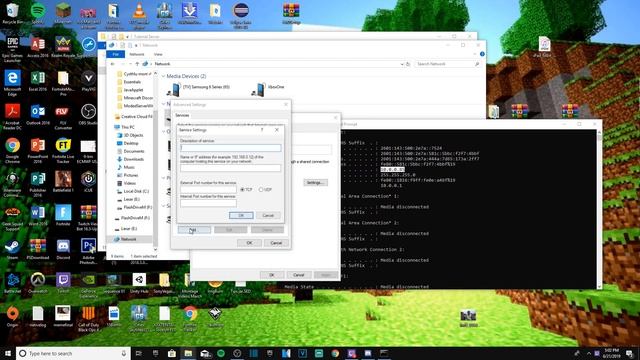Open the Network ribbon tab
Screen dimensions: 640x360
[137, 54]
